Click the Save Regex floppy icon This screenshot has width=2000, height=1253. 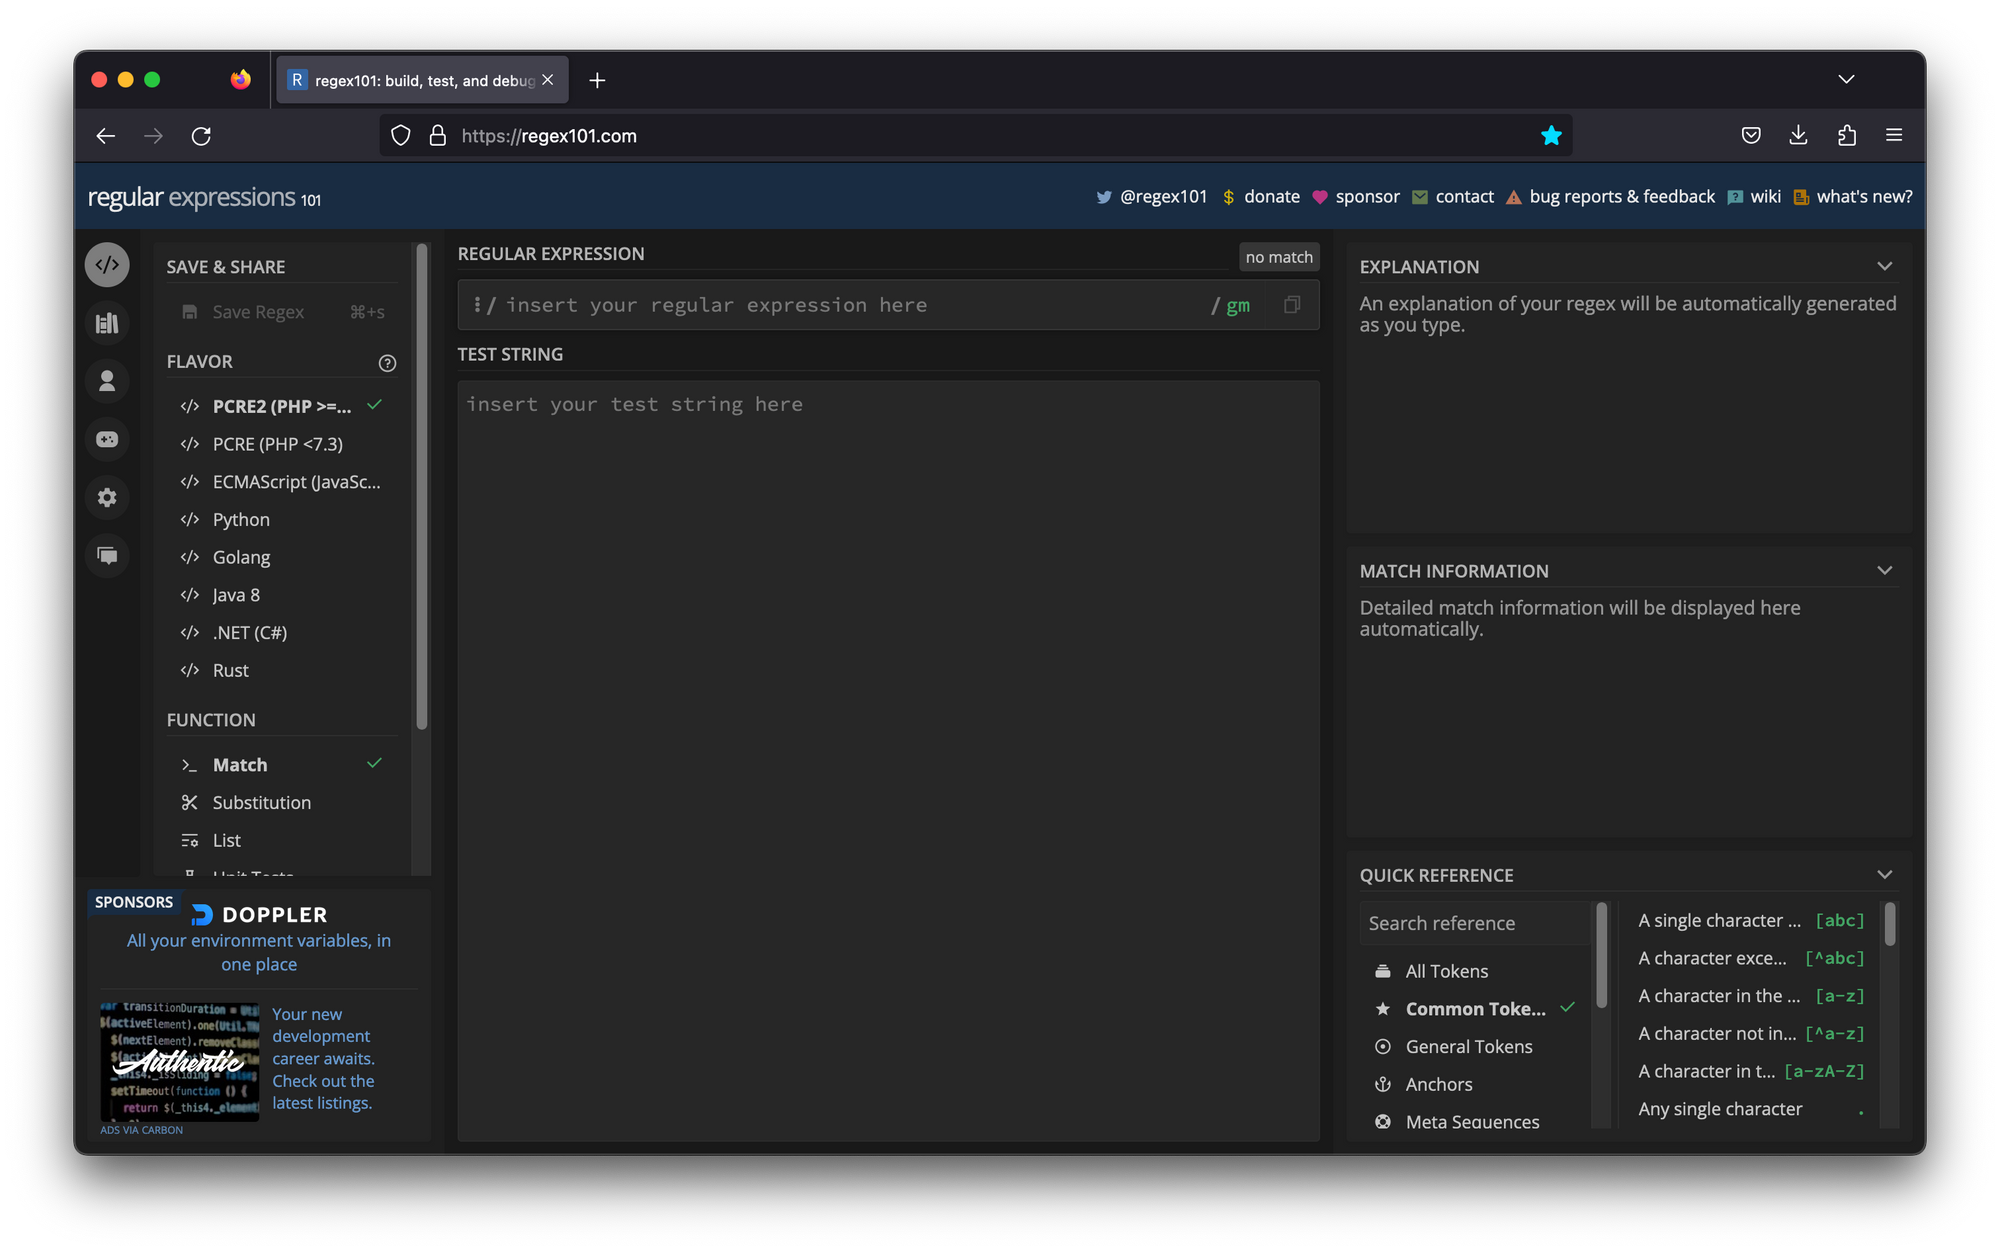(189, 312)
